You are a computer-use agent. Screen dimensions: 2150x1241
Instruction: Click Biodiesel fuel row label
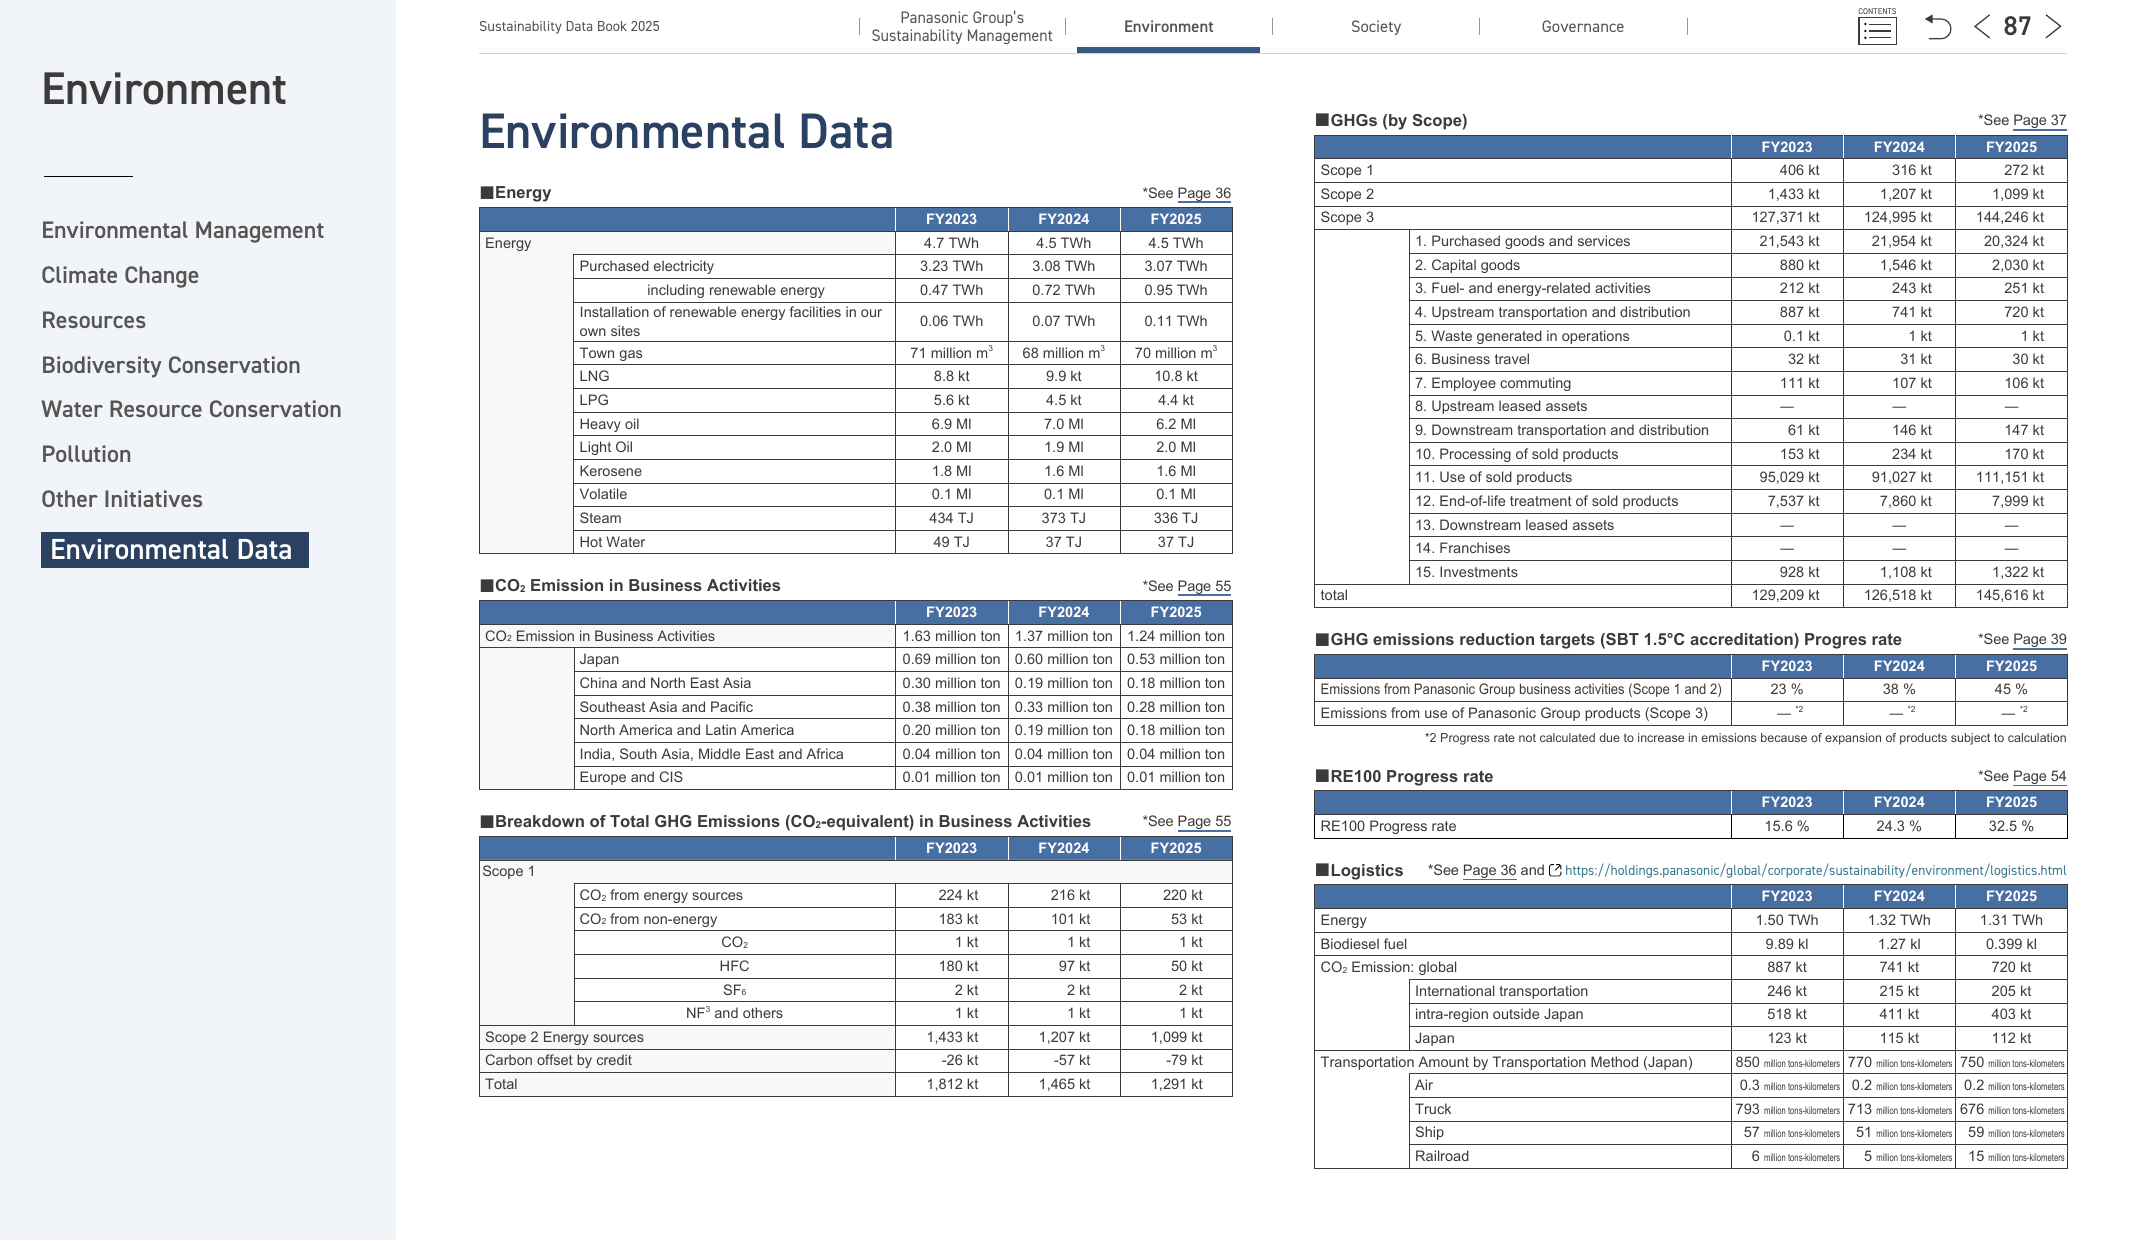coord(1363,944)
